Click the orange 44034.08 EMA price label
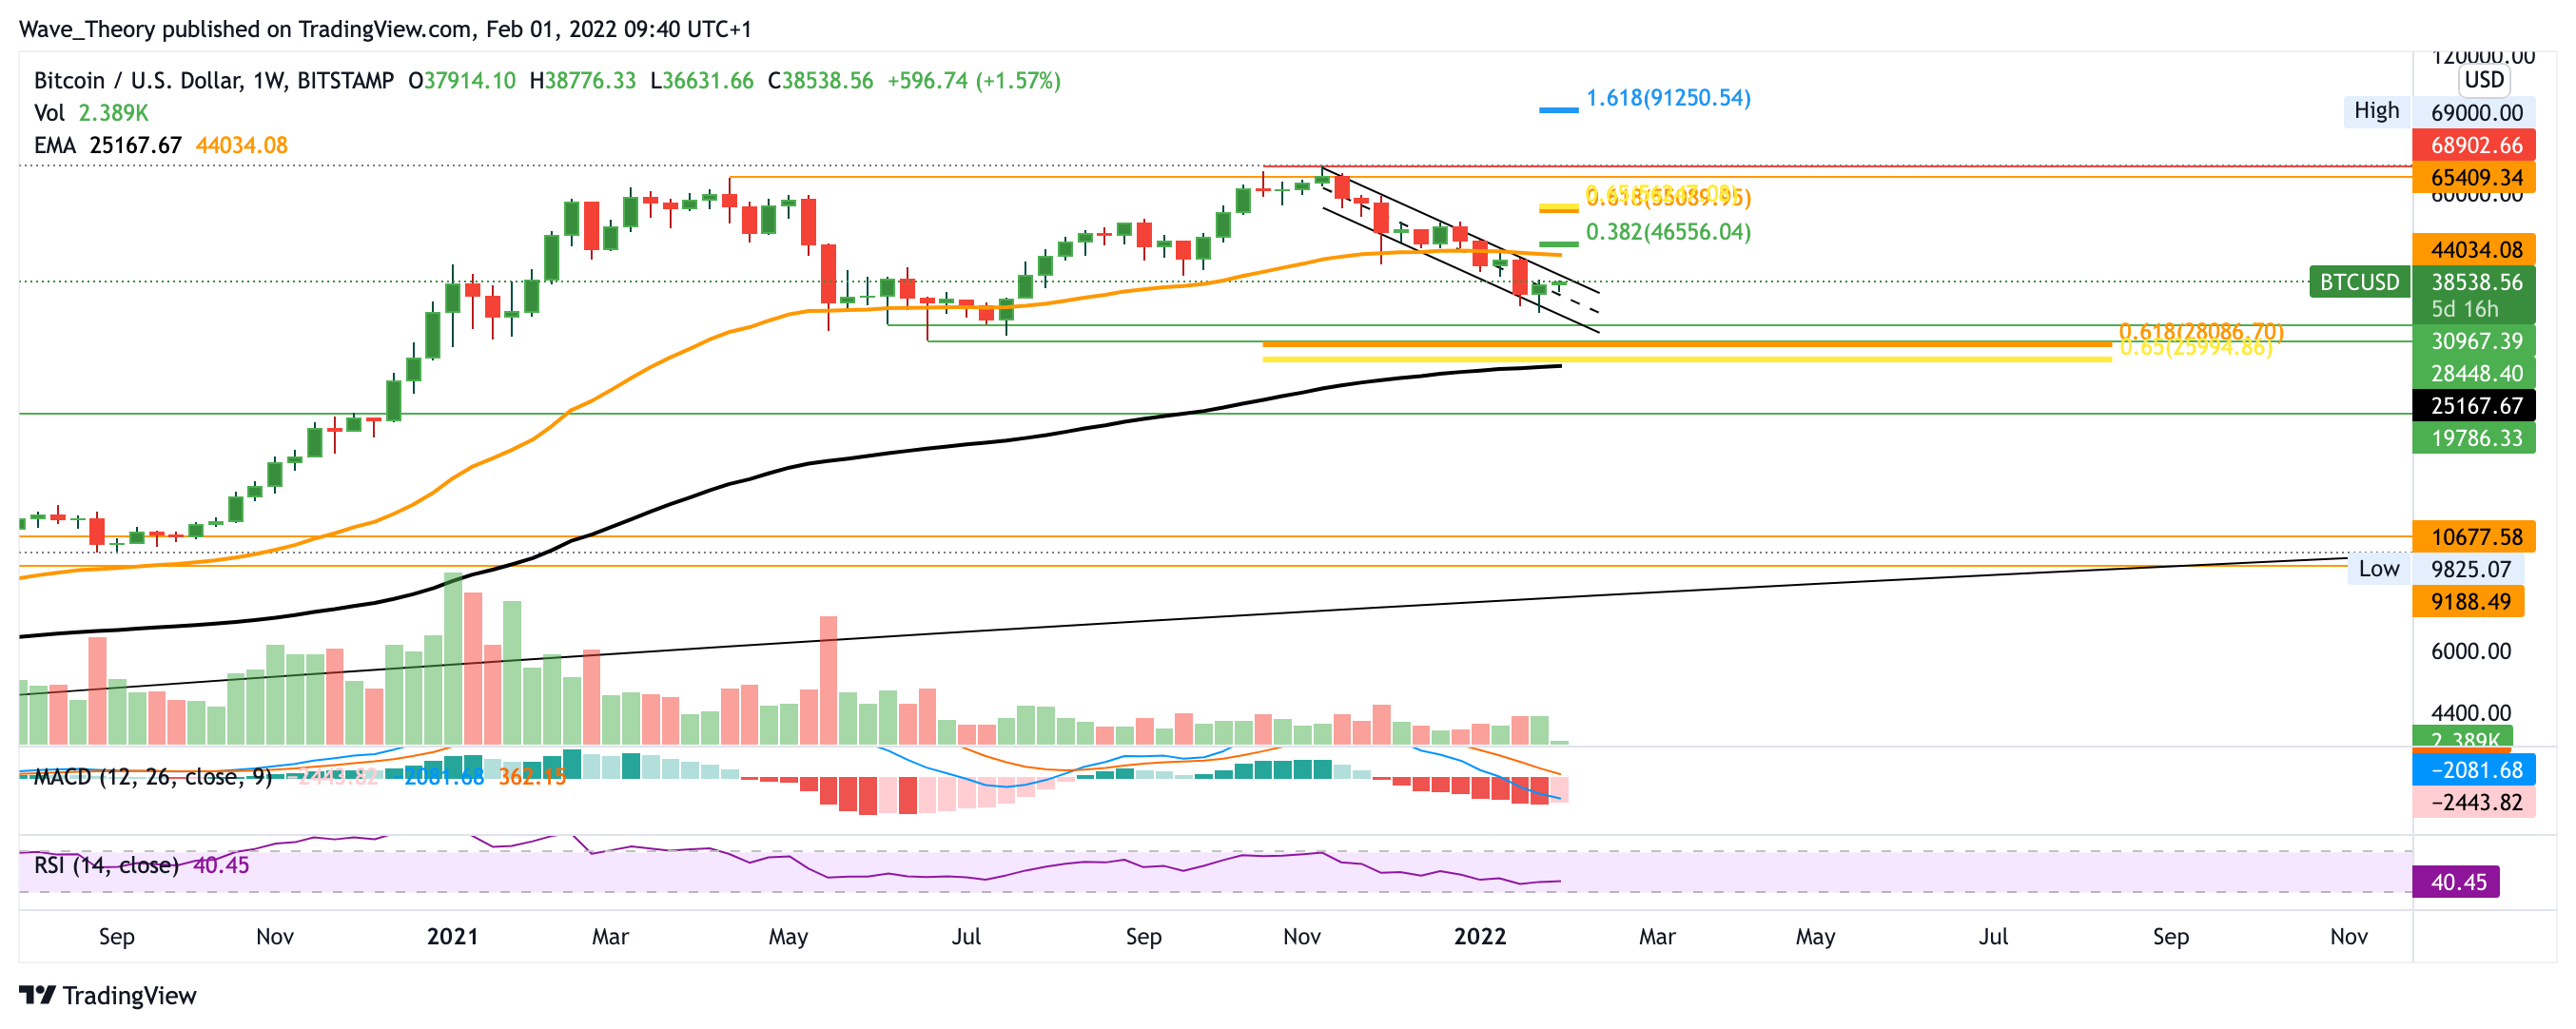This screenshot has width=2576, height=1029. pos(2475,249)
